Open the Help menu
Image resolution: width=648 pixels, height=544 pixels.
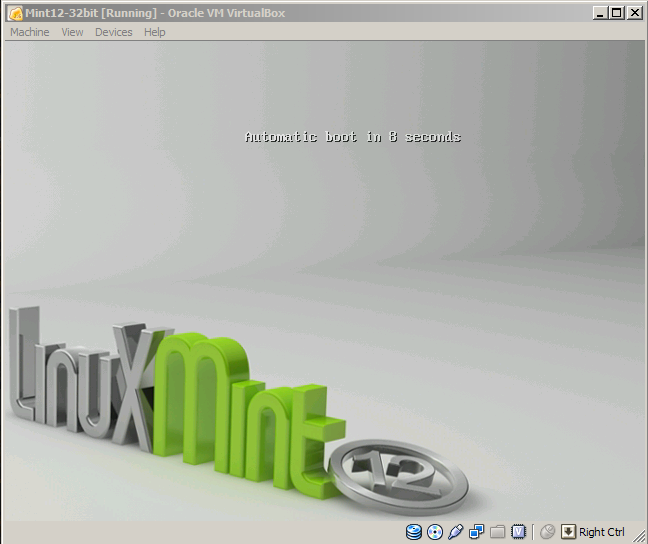click(154, 32)
